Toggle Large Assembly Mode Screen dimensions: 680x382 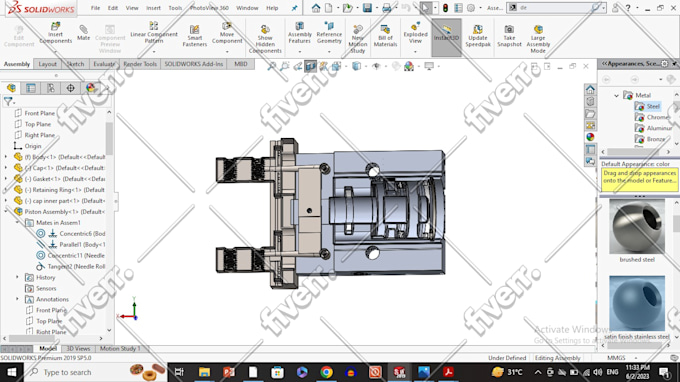tap(538, 39)
